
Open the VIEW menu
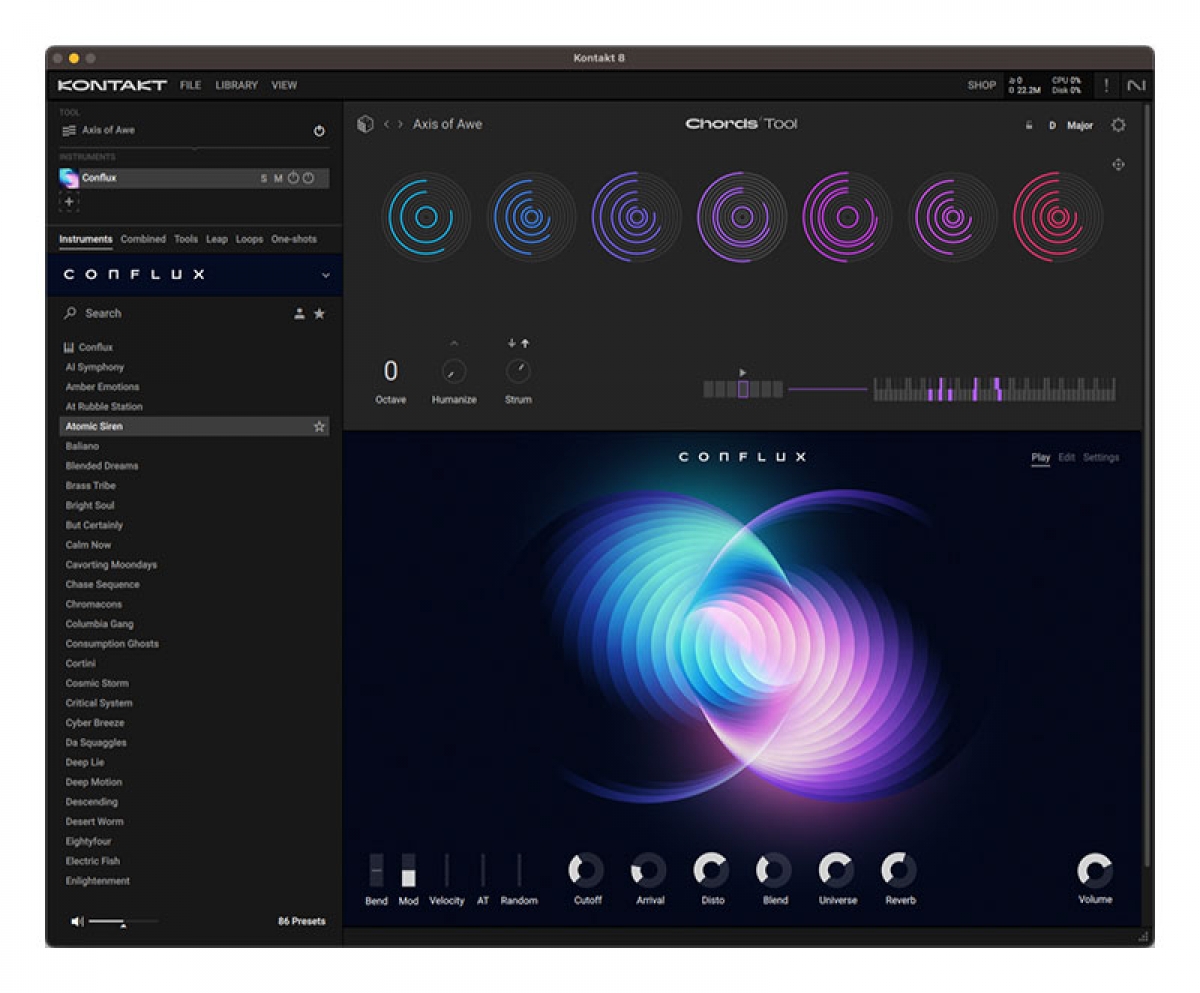[x=284, y=85]
